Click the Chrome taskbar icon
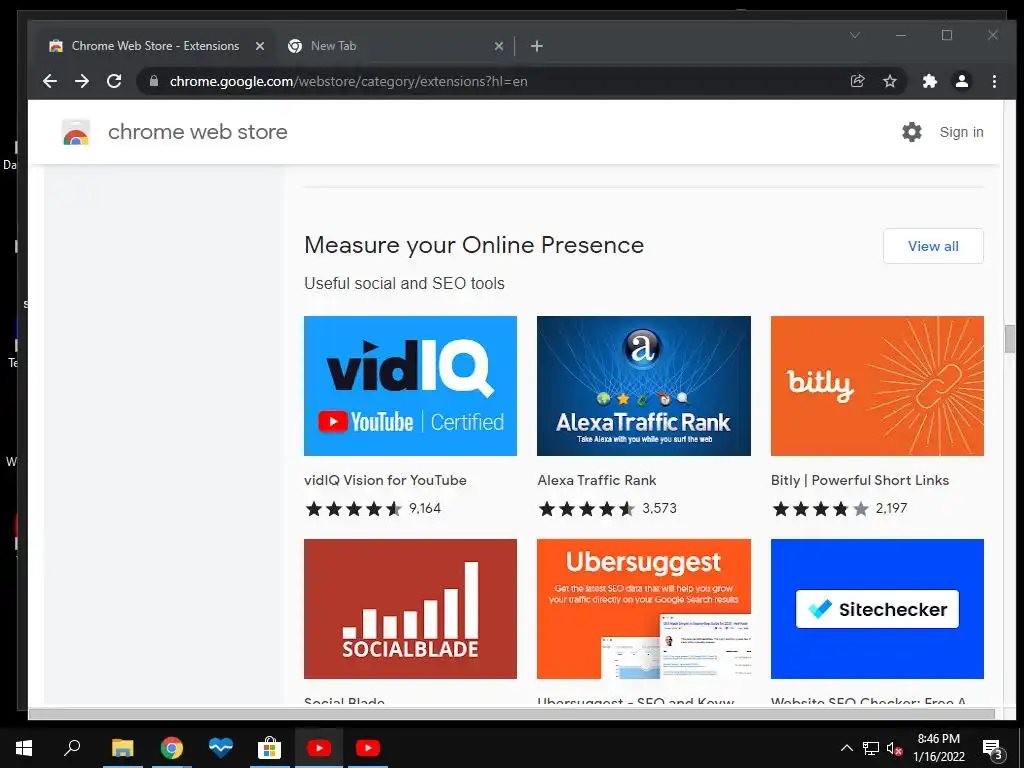This screenshot has height=768, width=1024. (x=171, y=748)
